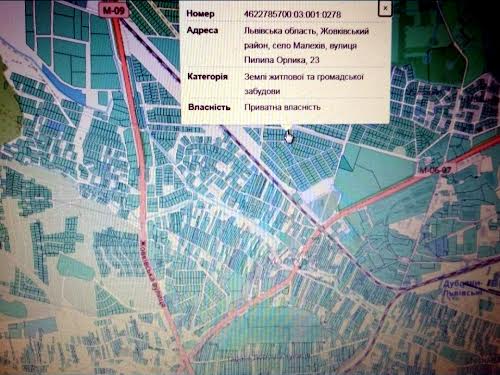
Task: Click the Дубляни-Львівський station label
Action: pos(462,288)
